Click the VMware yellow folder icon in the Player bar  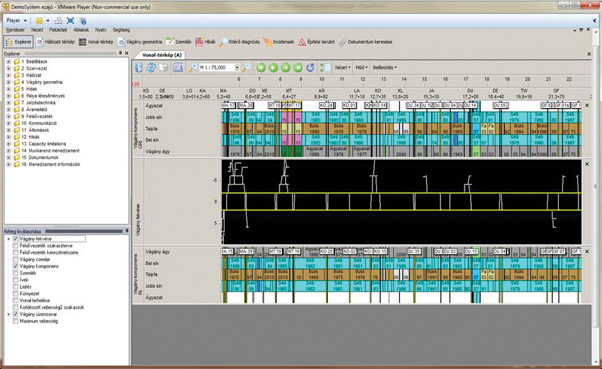click(39, 21)
